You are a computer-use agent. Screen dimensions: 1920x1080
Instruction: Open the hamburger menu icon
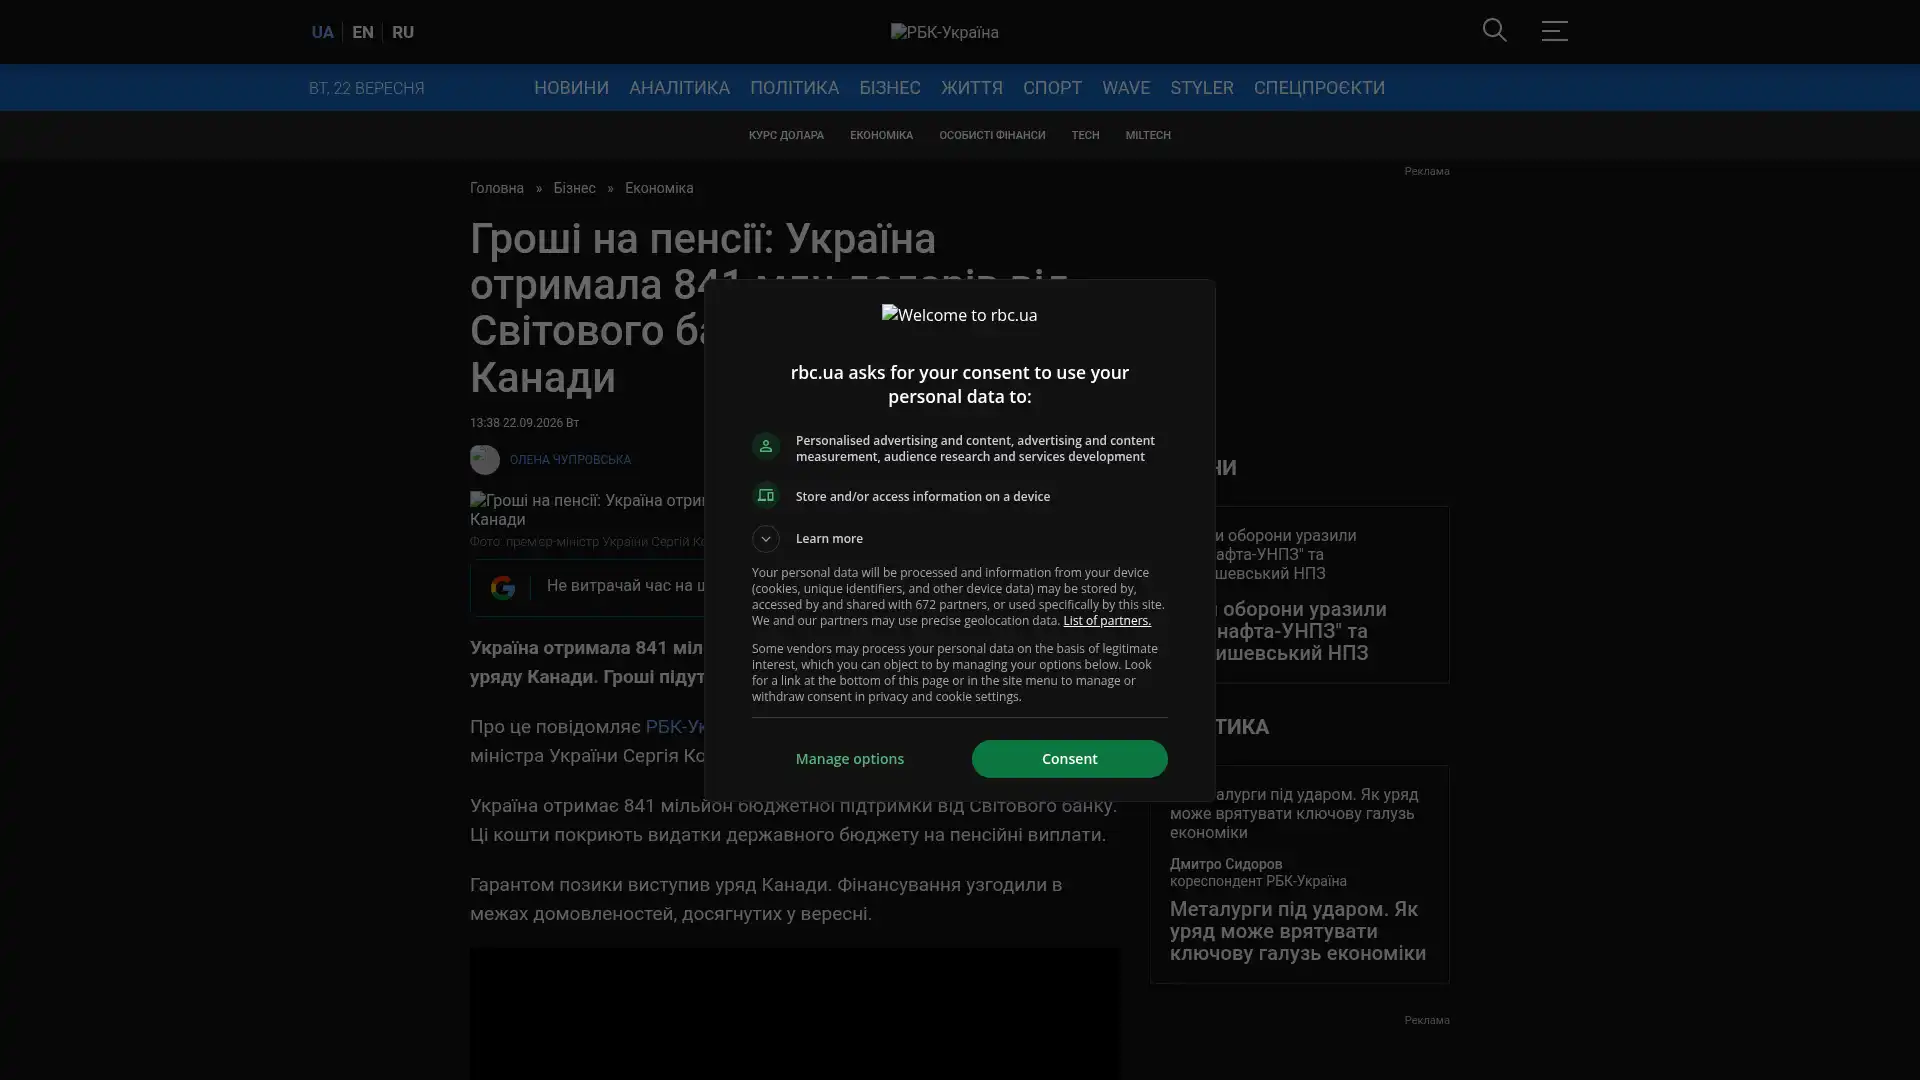click(x=1554, y=30)
